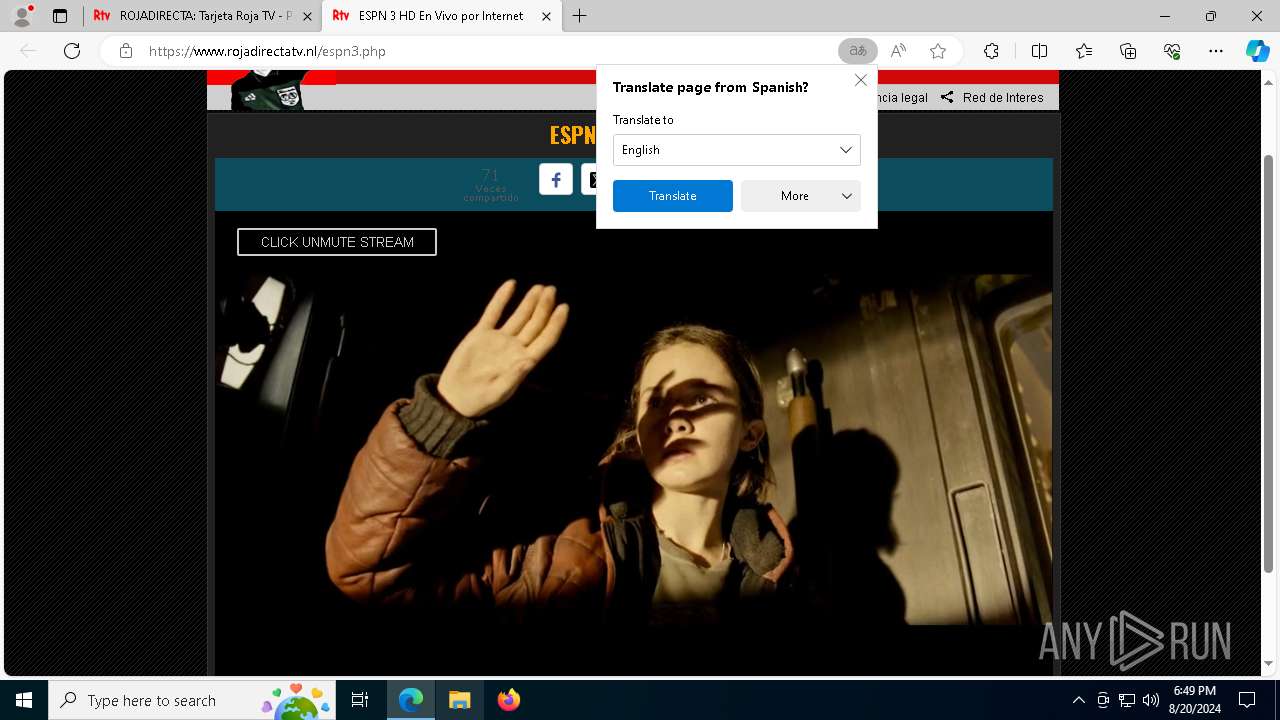The width and height of the screenshot is (1280, 720).
Task: Add this page to favorites
Action: 938,51
